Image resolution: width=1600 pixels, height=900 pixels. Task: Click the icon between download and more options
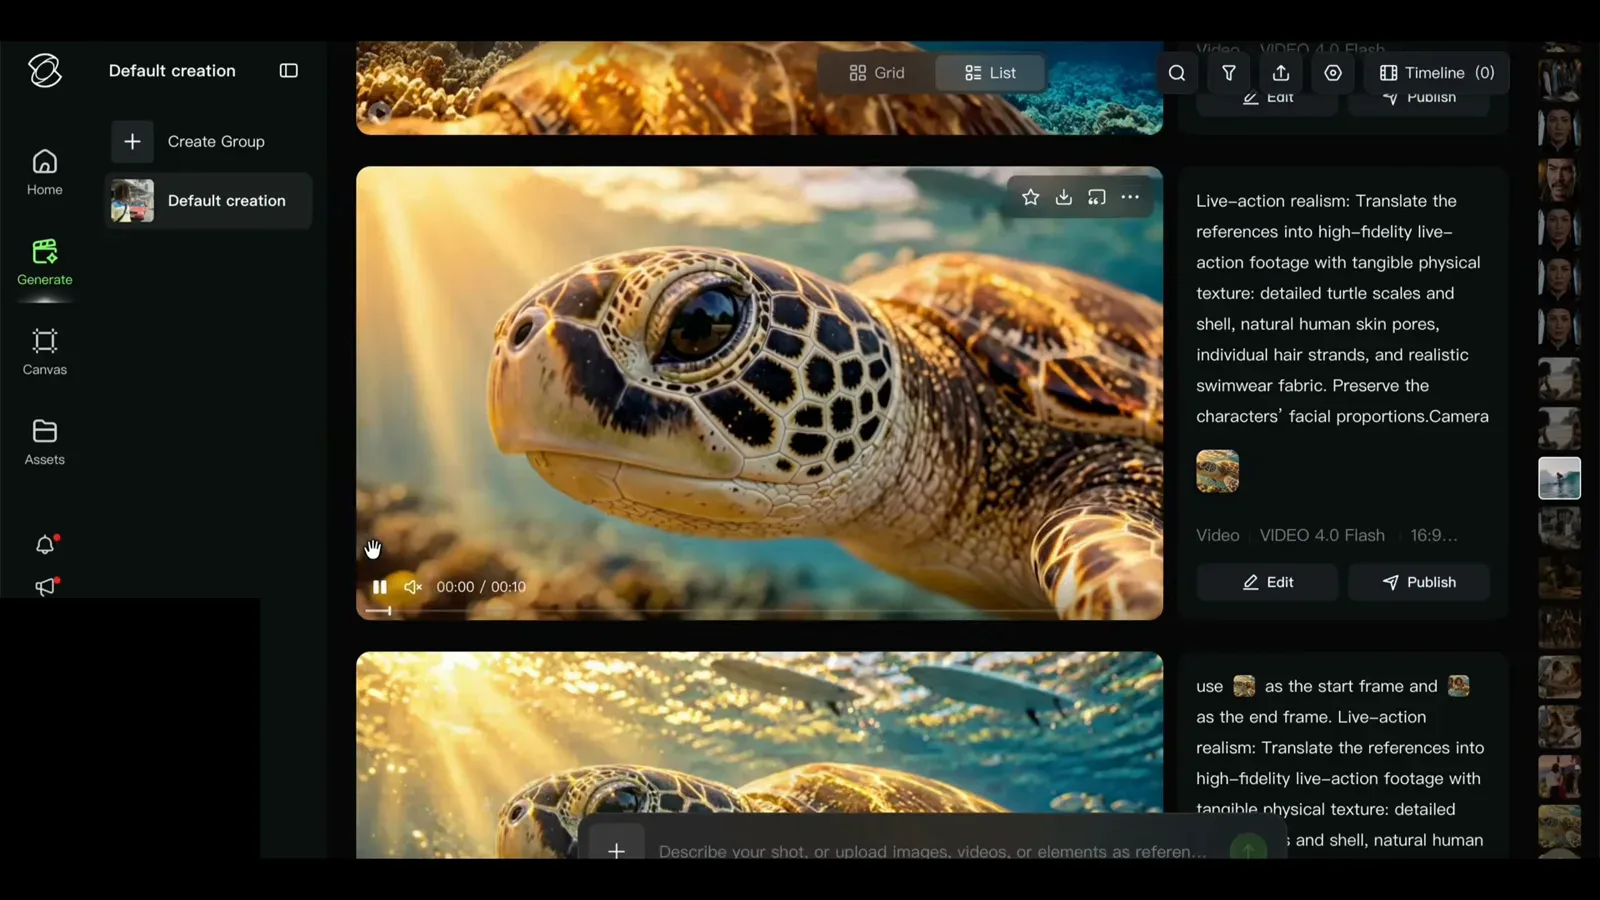(x=1097, y=197)
